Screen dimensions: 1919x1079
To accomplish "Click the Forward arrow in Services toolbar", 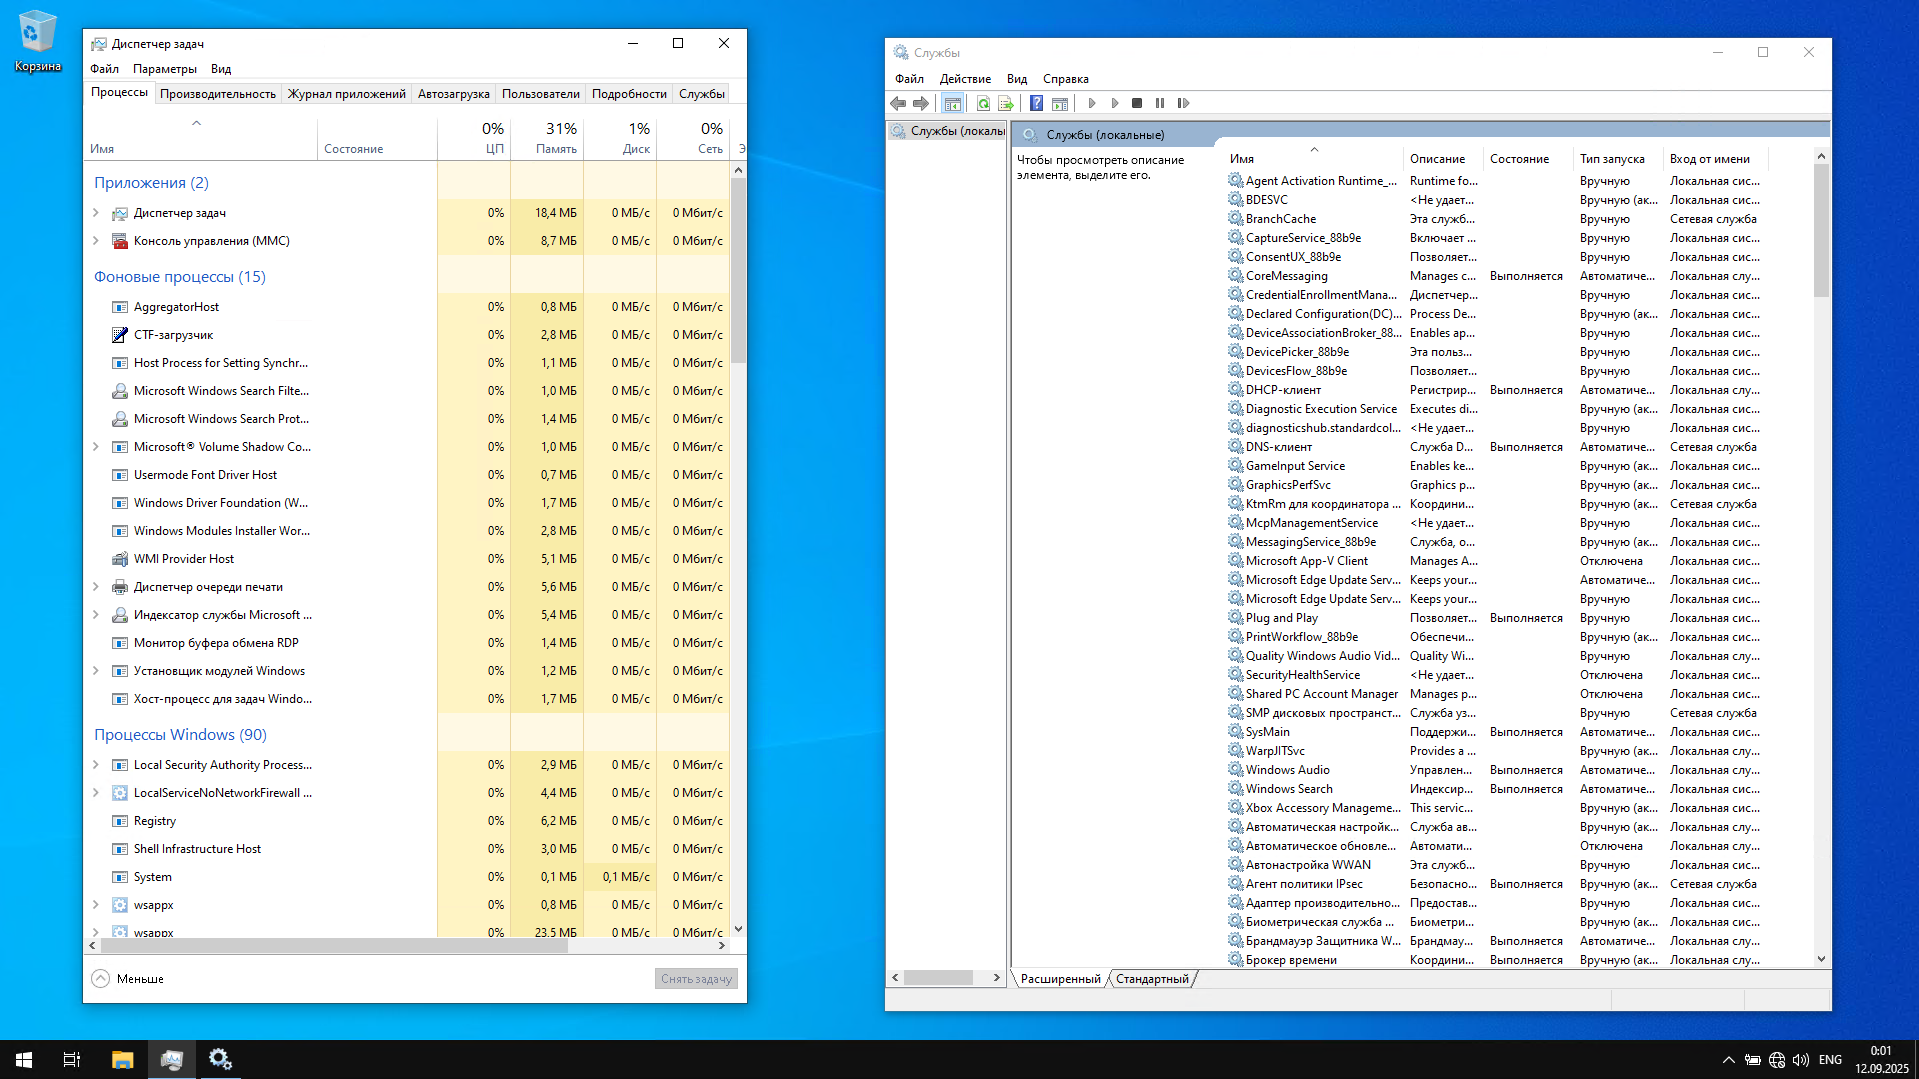I will (921, 103).
